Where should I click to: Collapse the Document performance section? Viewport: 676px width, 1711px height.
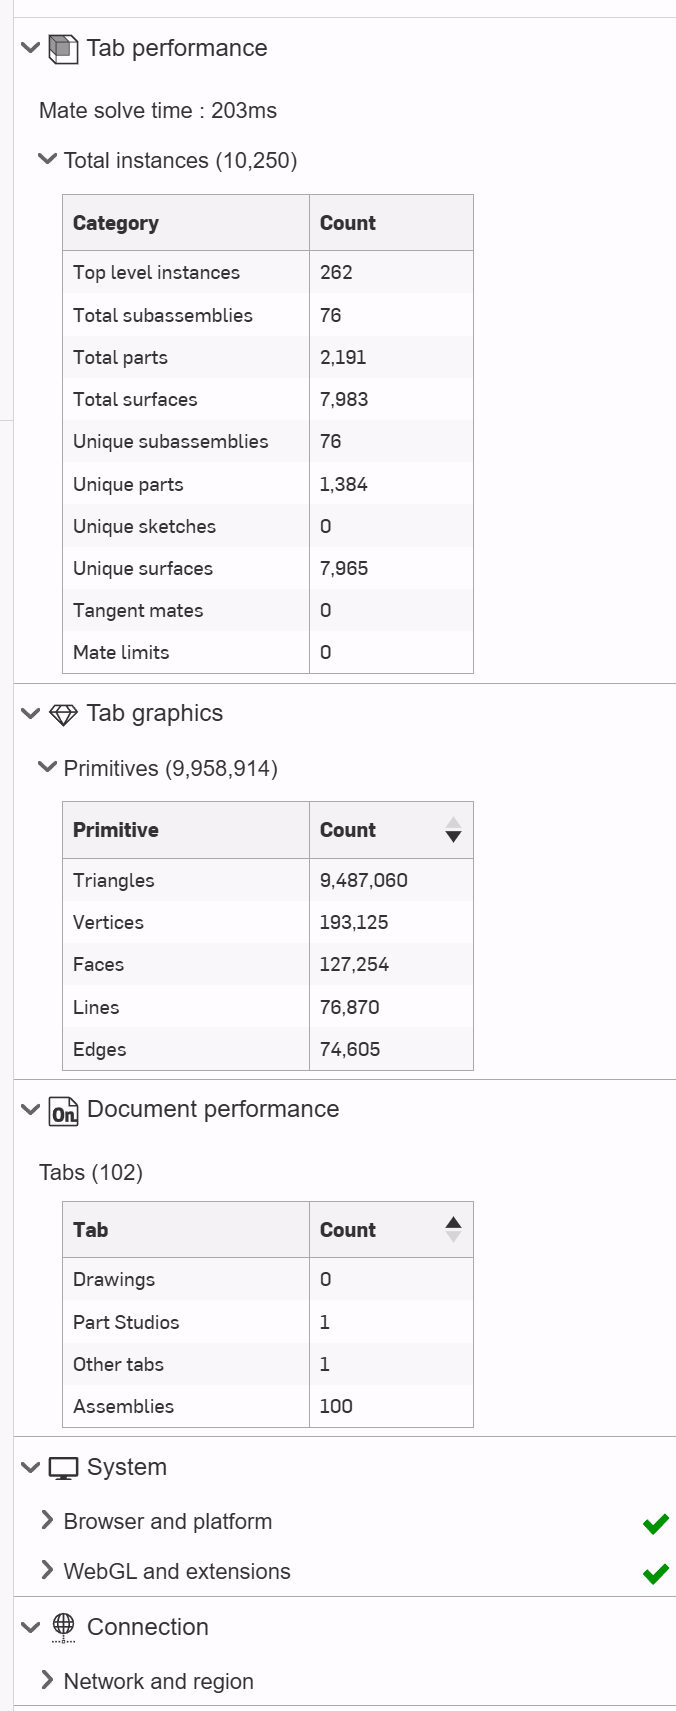30,1109
